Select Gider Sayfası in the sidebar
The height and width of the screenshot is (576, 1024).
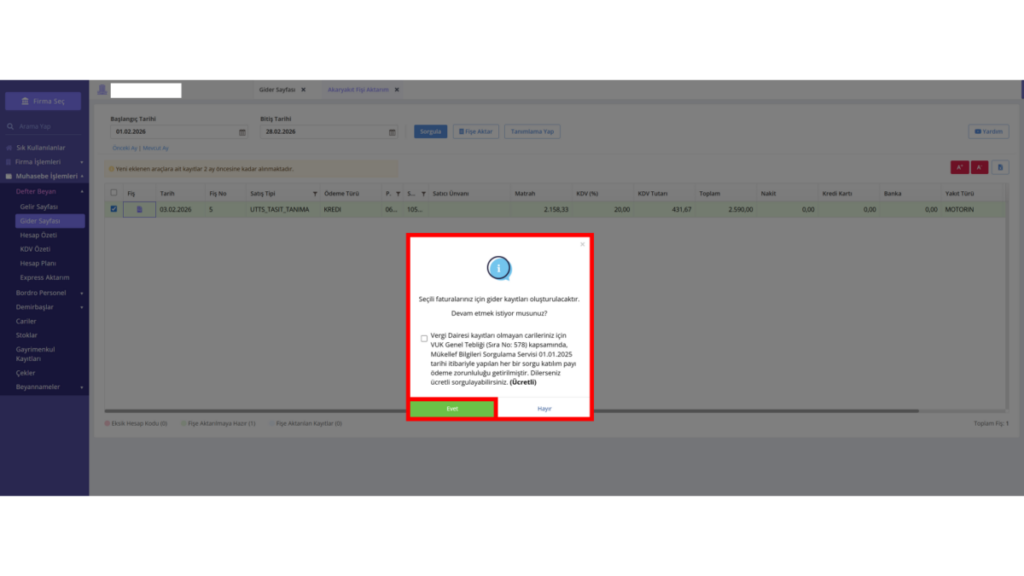50,221
